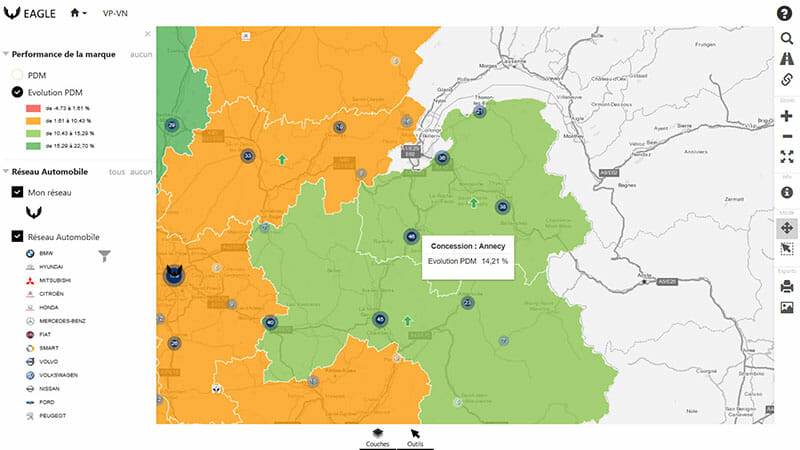Click the red -4,73 à 1,61 % swatch

click(x=33, y=108)
